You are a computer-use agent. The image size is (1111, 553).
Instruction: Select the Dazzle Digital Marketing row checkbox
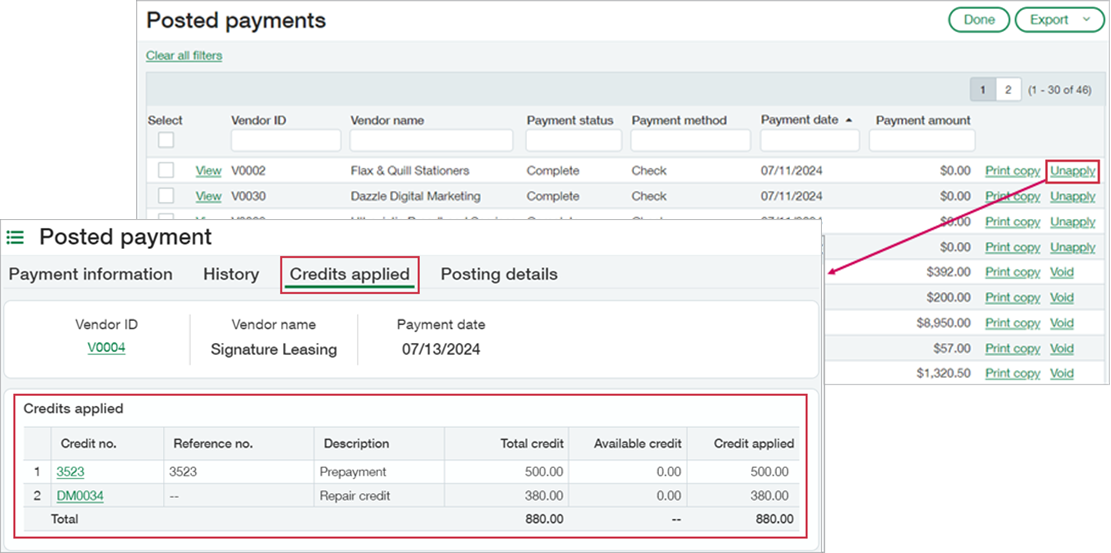click(x=166, y=196)
